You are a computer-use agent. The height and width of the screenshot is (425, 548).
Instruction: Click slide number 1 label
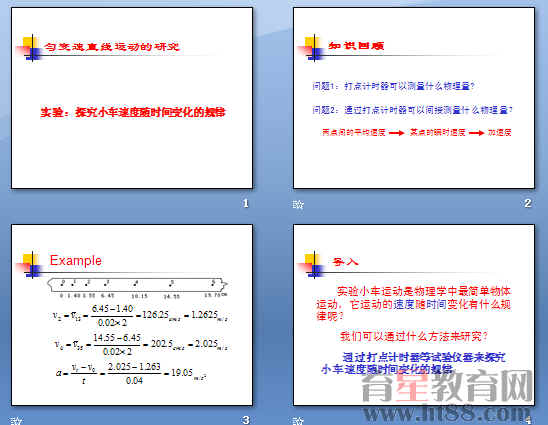pos(246,203)
